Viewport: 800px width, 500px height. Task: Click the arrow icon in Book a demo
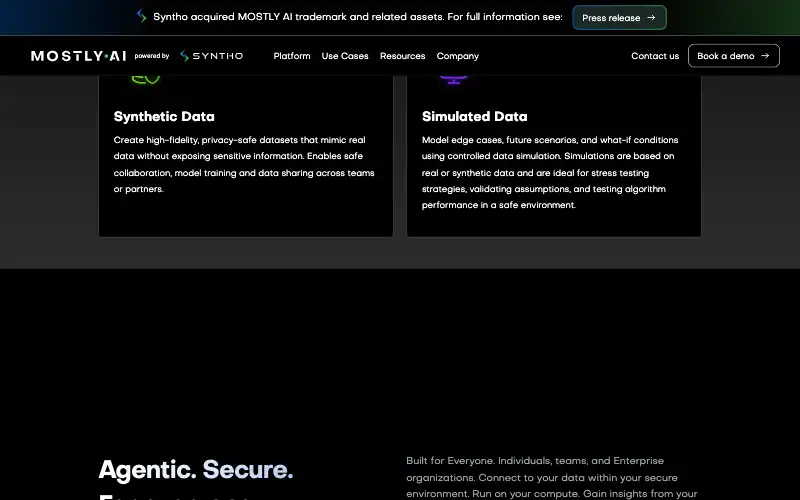click(765, 56)
